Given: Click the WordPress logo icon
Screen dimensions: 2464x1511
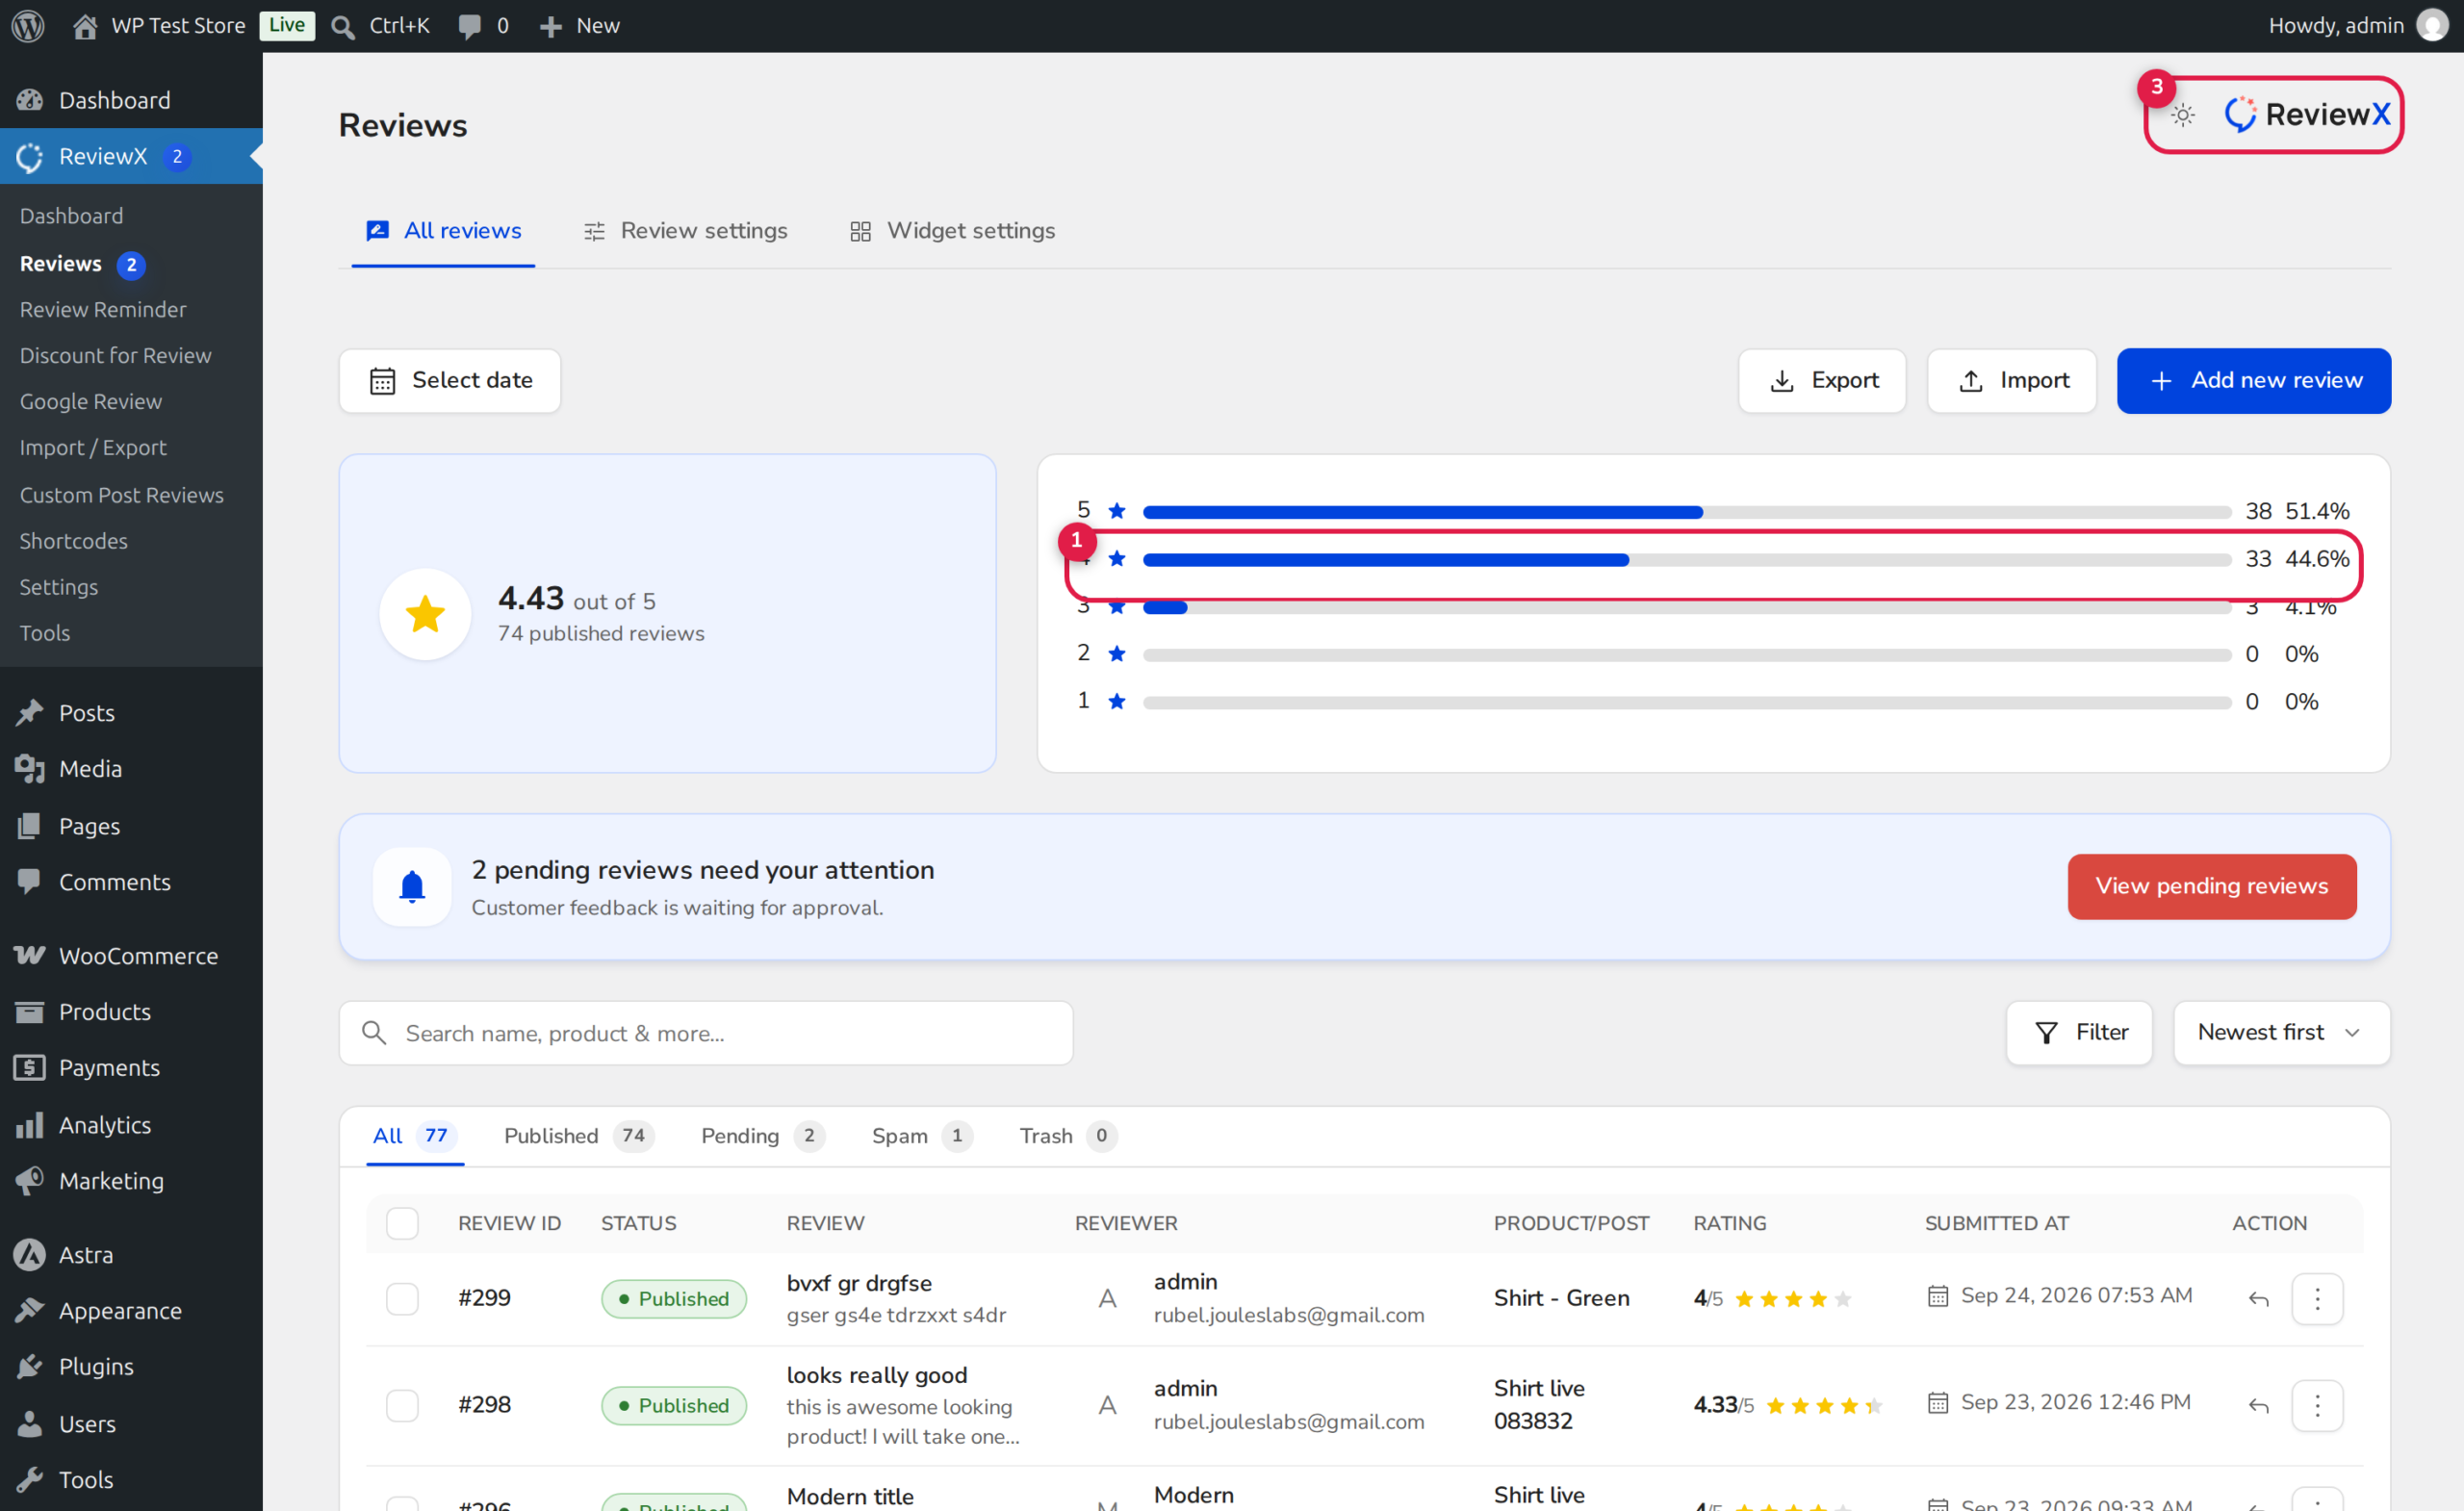Looking at the screenshot, I should [x=28, y=26].
